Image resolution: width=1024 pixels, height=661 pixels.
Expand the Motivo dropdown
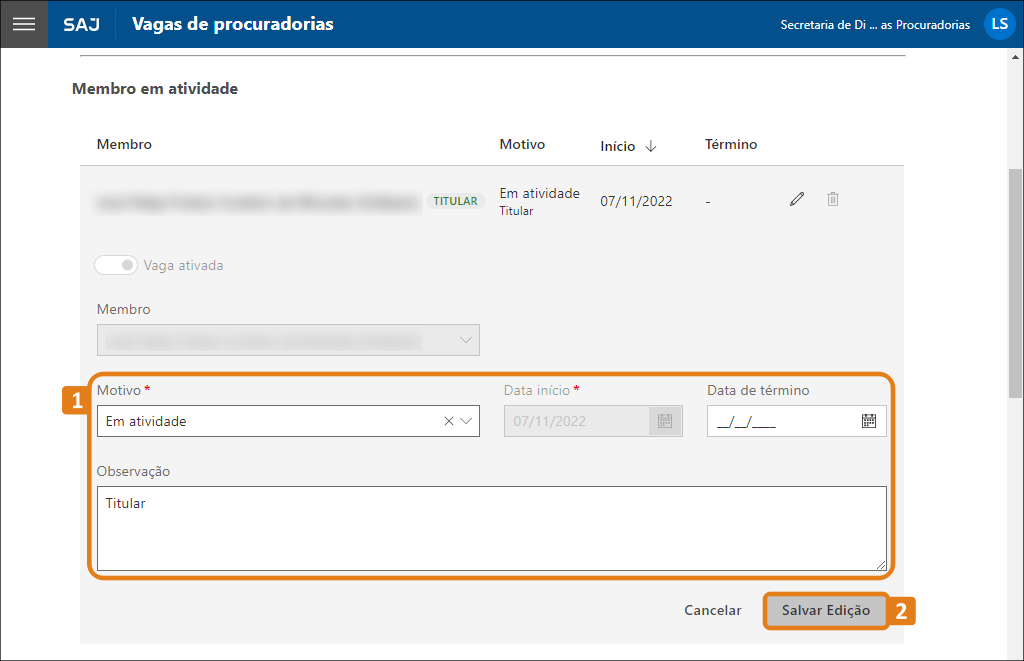[466, 421]
